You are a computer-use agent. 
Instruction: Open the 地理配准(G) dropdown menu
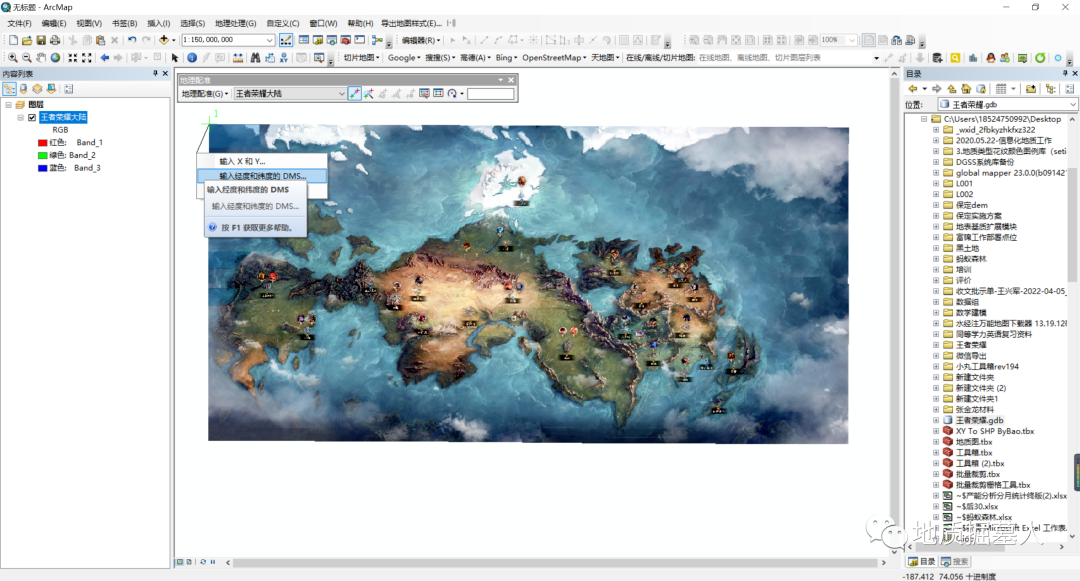[x=204, y=94]
